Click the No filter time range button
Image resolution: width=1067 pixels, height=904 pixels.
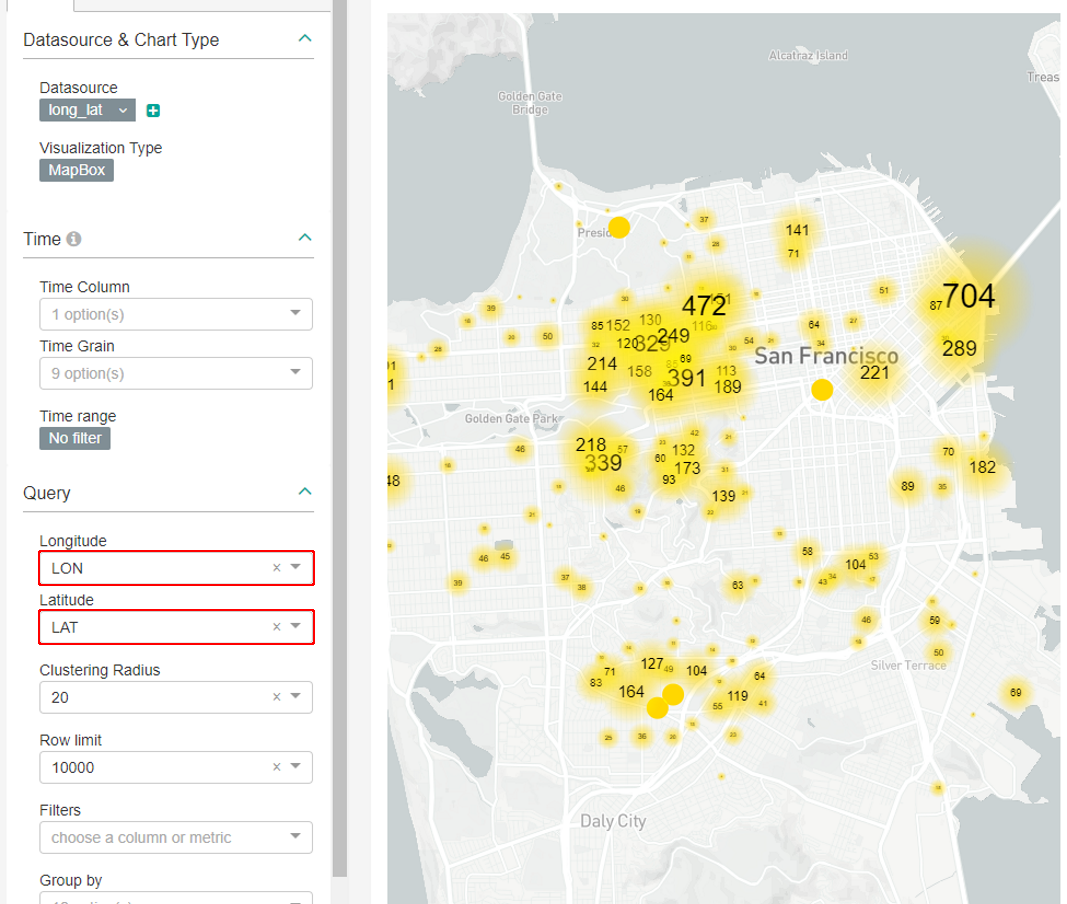coord(74,438)
